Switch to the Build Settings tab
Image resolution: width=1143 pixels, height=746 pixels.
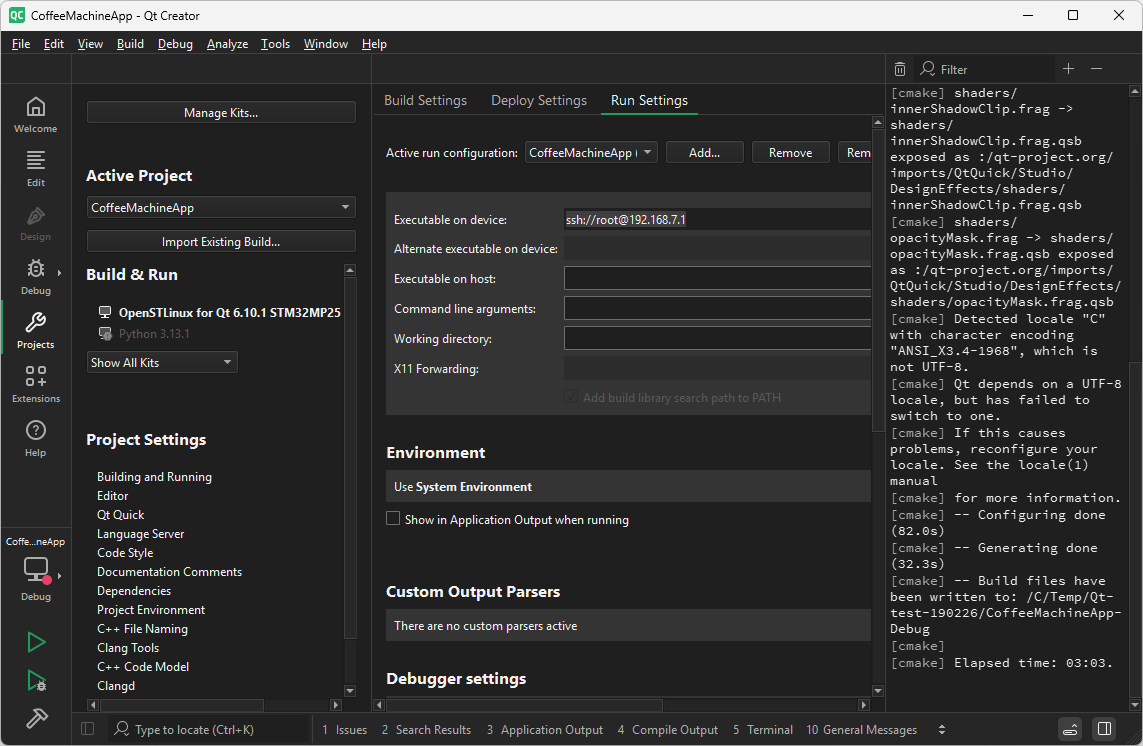tap(424, 100)
